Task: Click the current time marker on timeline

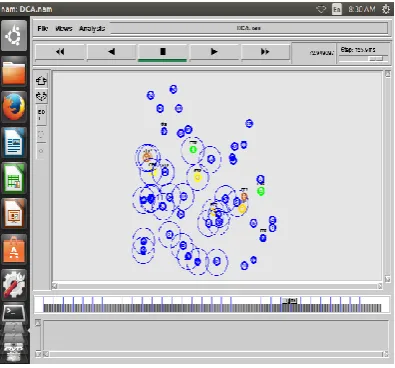Action: click(290, 301)
